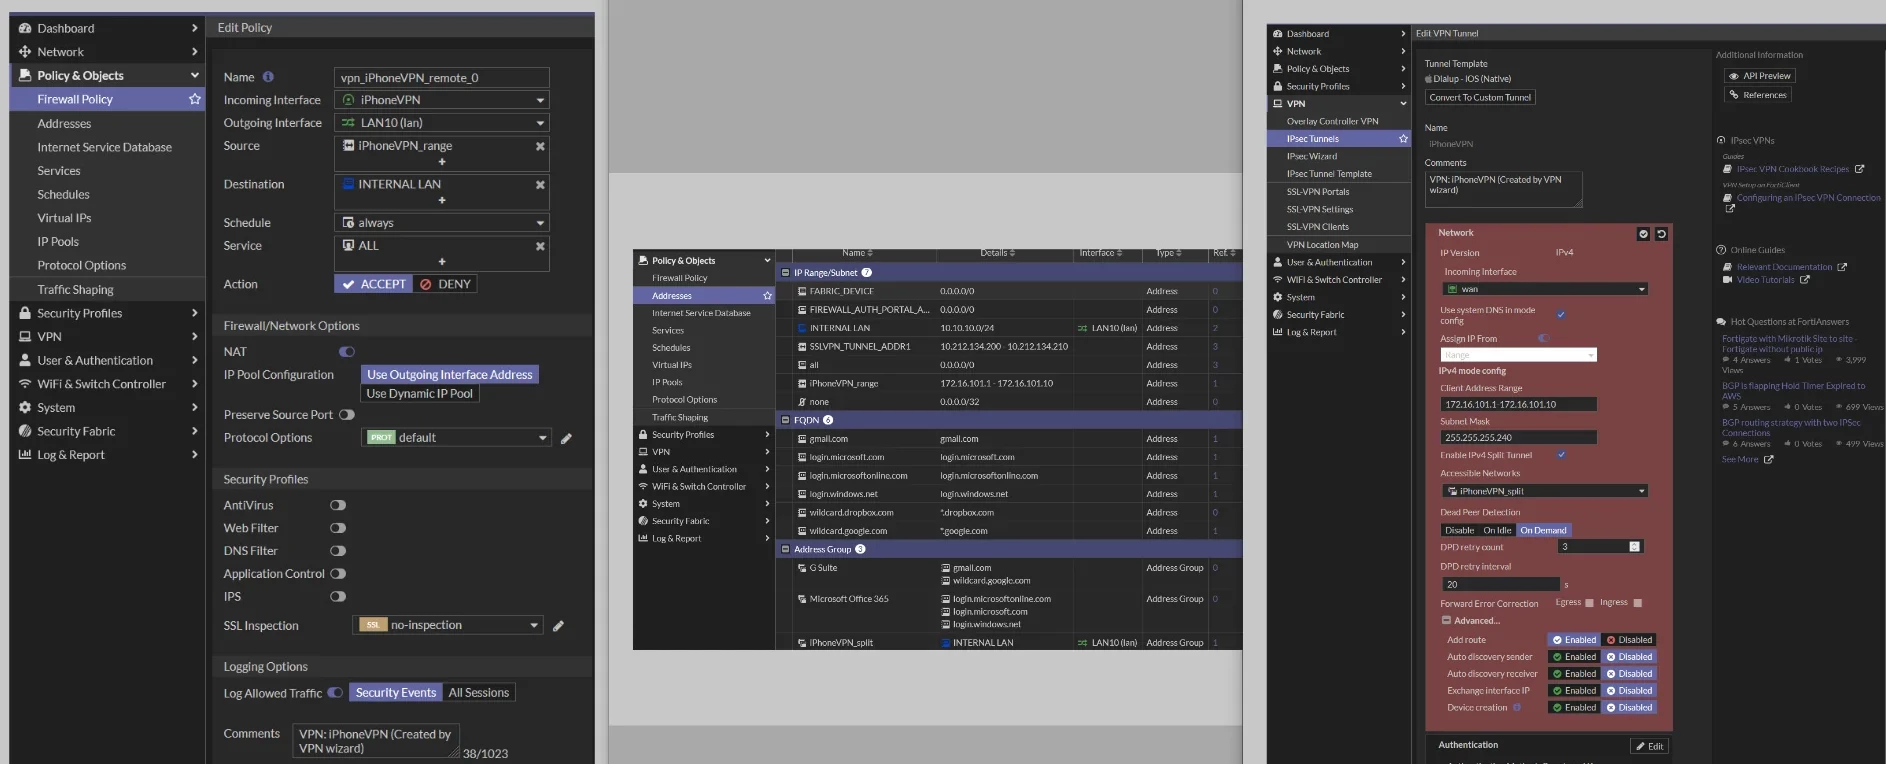Edit SSL Inspection profile with pencil icon
Screen dimensions: 1886x764
pyautogui.click(x=558, y=626)
